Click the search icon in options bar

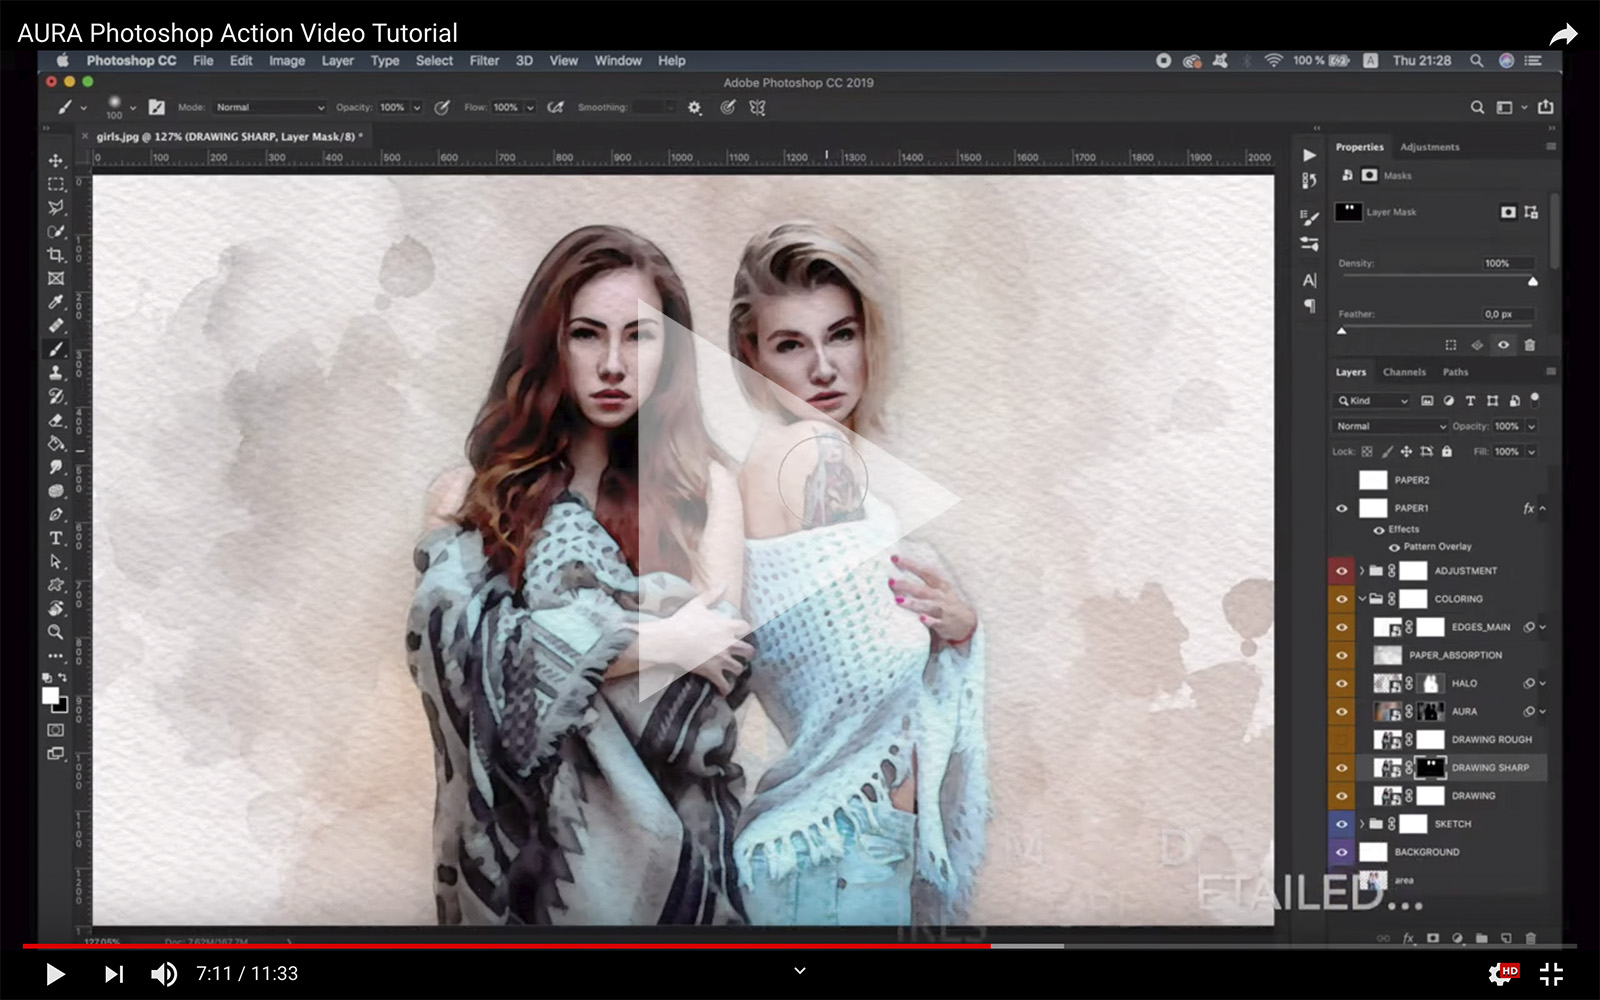click(1477, 107)
